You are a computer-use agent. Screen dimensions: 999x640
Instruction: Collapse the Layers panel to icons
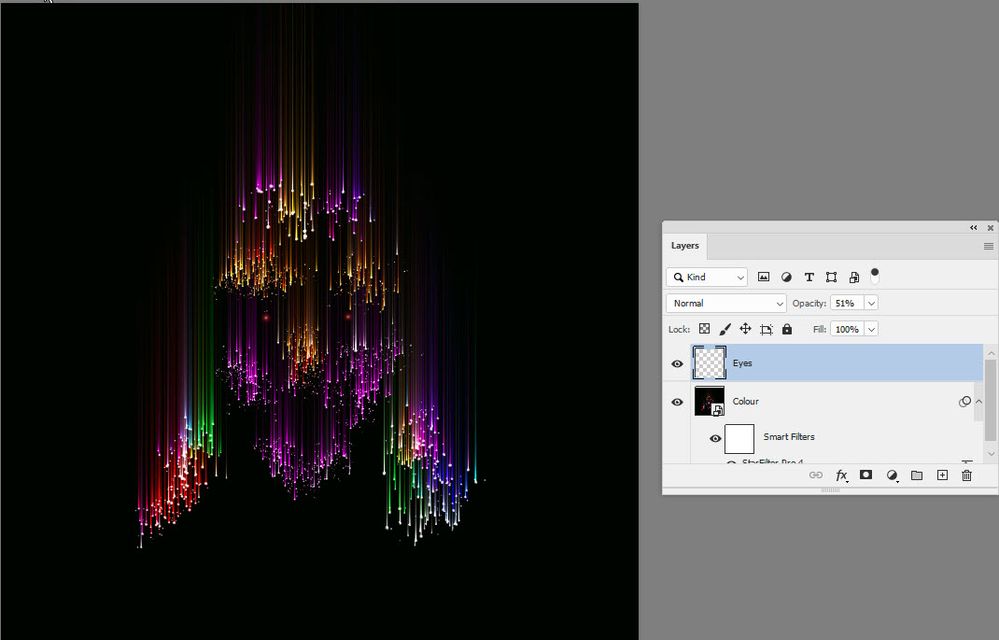974,227
